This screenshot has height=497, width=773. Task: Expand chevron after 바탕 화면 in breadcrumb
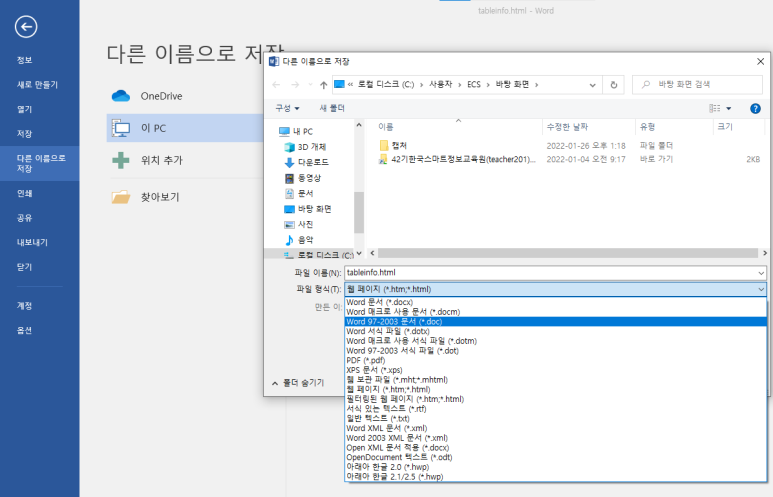point(536,85)
